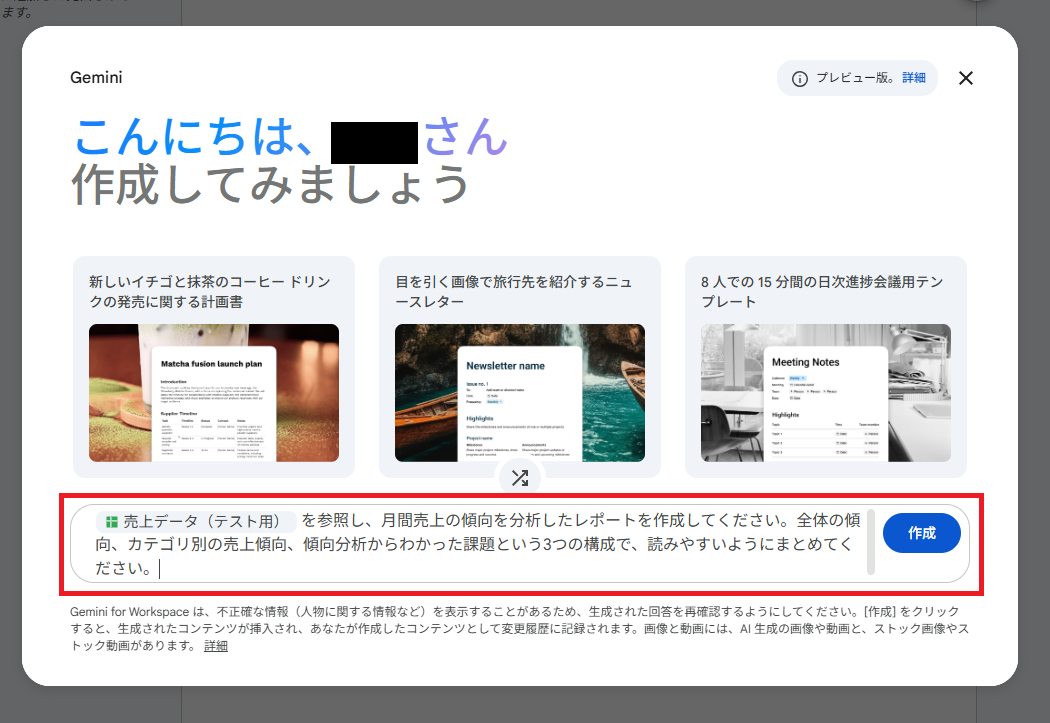Select 目を引く画像で旅行先を紹介する suggestion title
The height and width of the screenshot is (723, 1050).
[514, 292]
